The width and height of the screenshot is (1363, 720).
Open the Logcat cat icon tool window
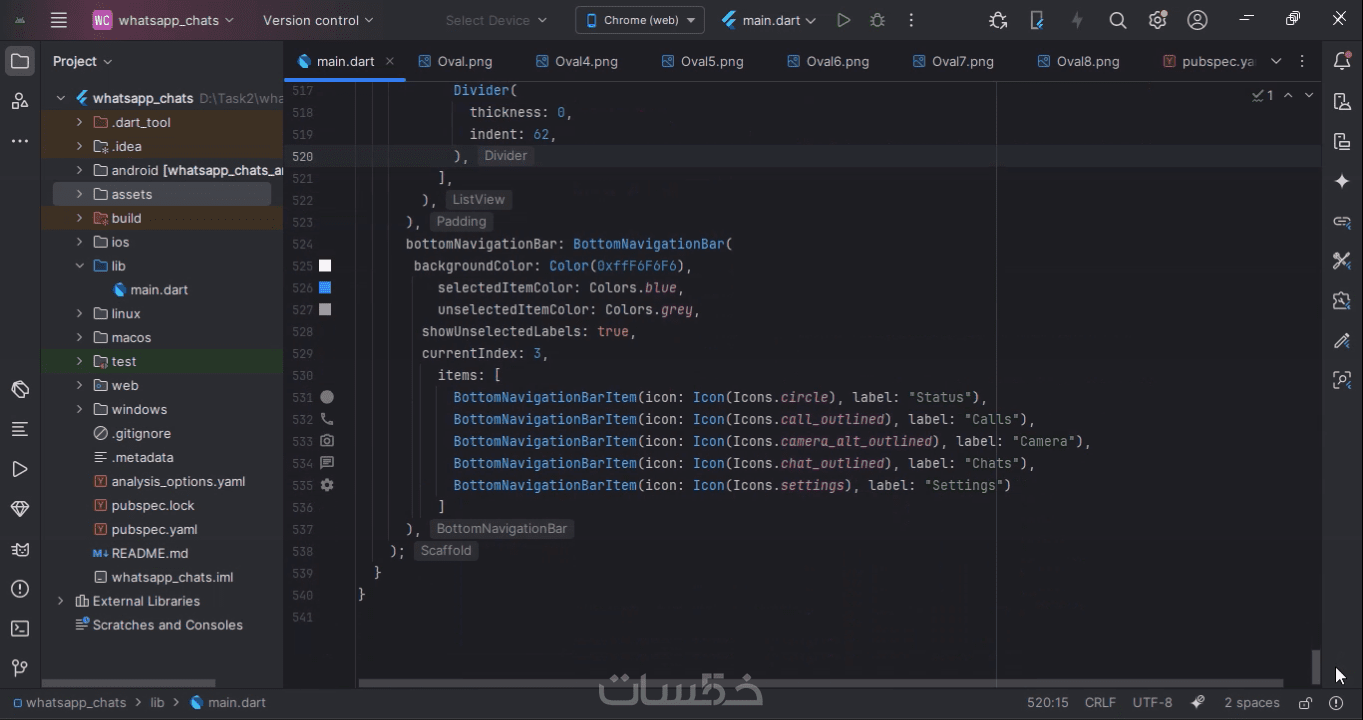pyautogui.click(x=20, y=549)
